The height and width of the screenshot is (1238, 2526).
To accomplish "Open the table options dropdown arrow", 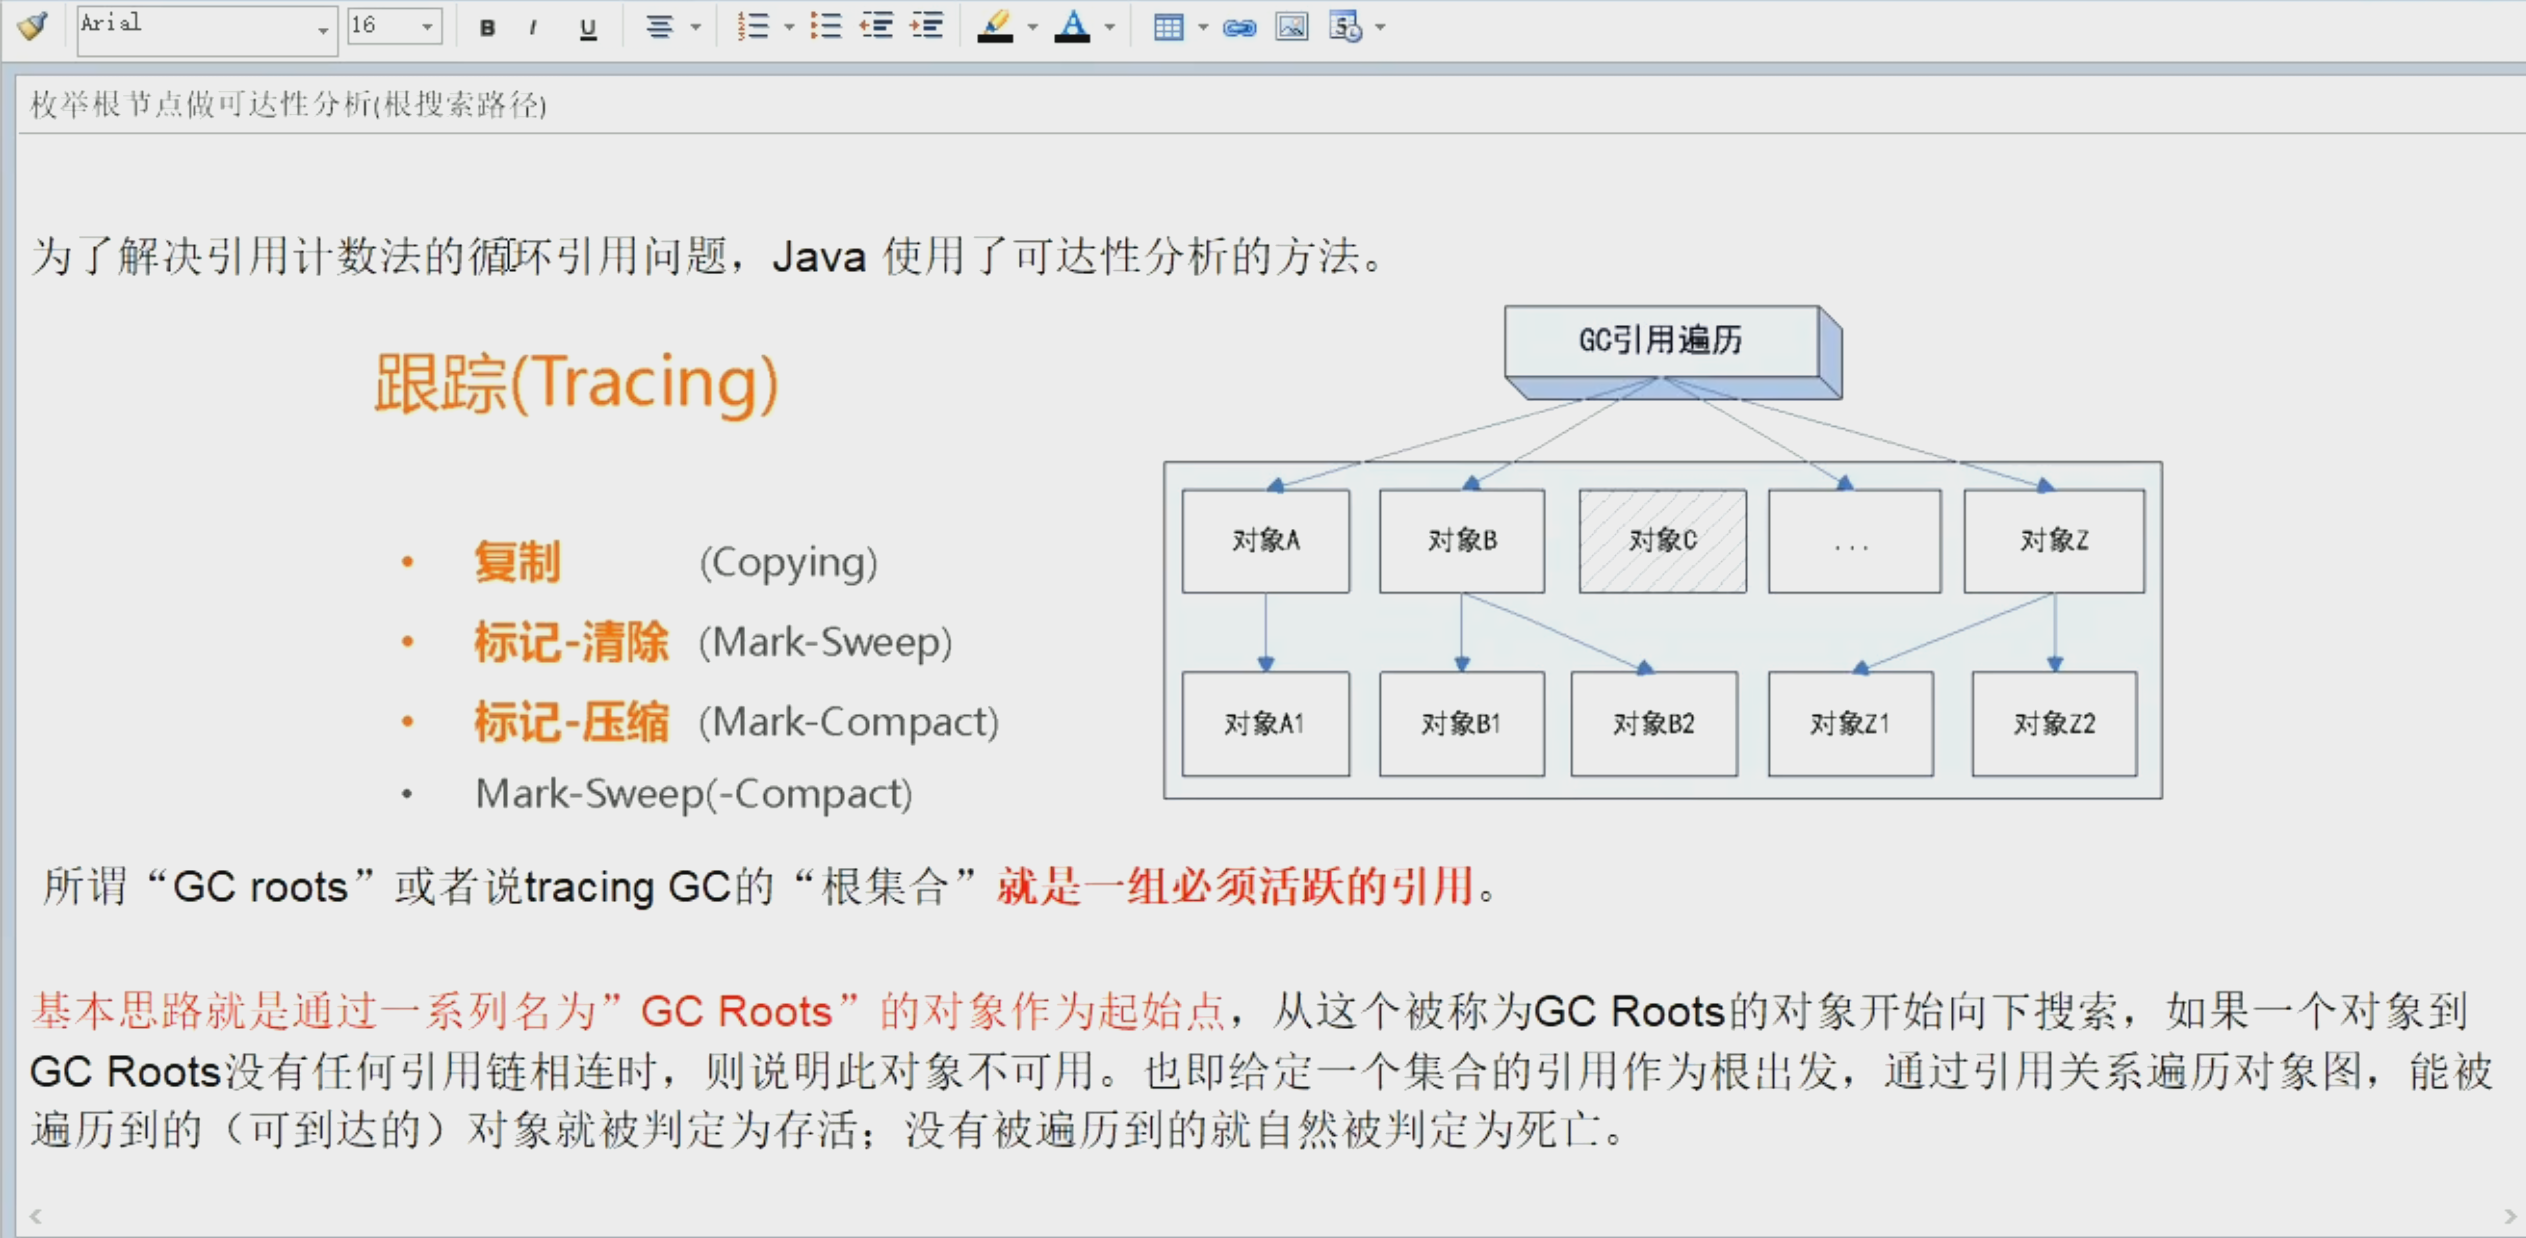I will click(x=1203, y=27).
